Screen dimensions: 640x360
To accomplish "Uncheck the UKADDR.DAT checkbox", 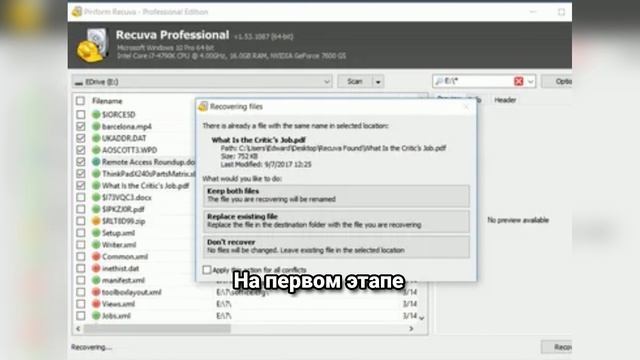I will click(x=81, y=138).
